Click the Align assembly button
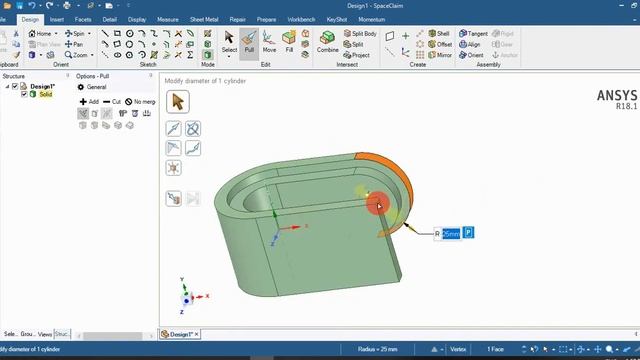The width and height of the screenshot is (640, 360). 470,44
